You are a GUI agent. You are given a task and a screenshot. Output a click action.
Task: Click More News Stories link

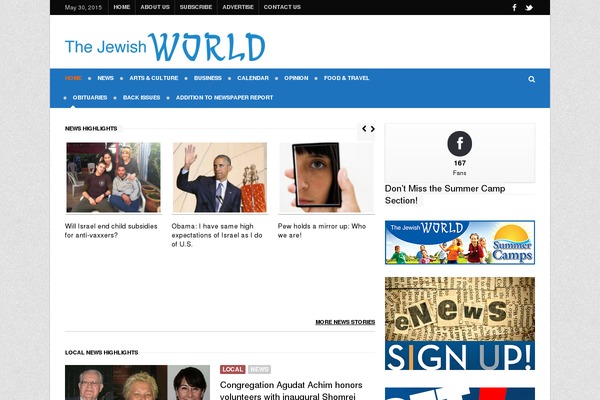pyautogui.click(x=345, y=322)
